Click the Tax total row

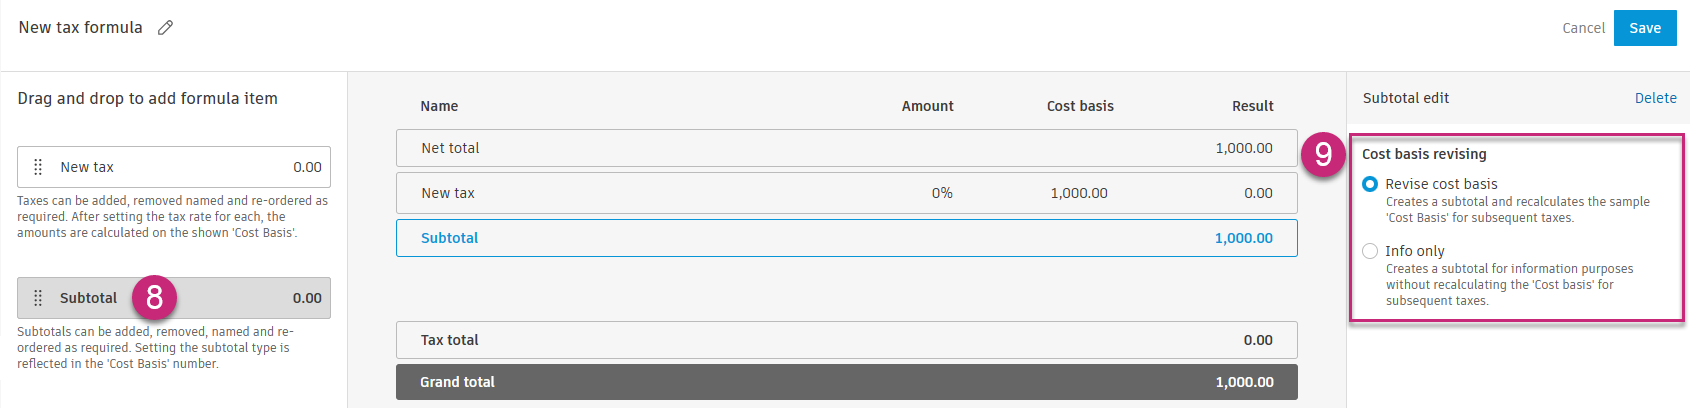pos(846,340)
